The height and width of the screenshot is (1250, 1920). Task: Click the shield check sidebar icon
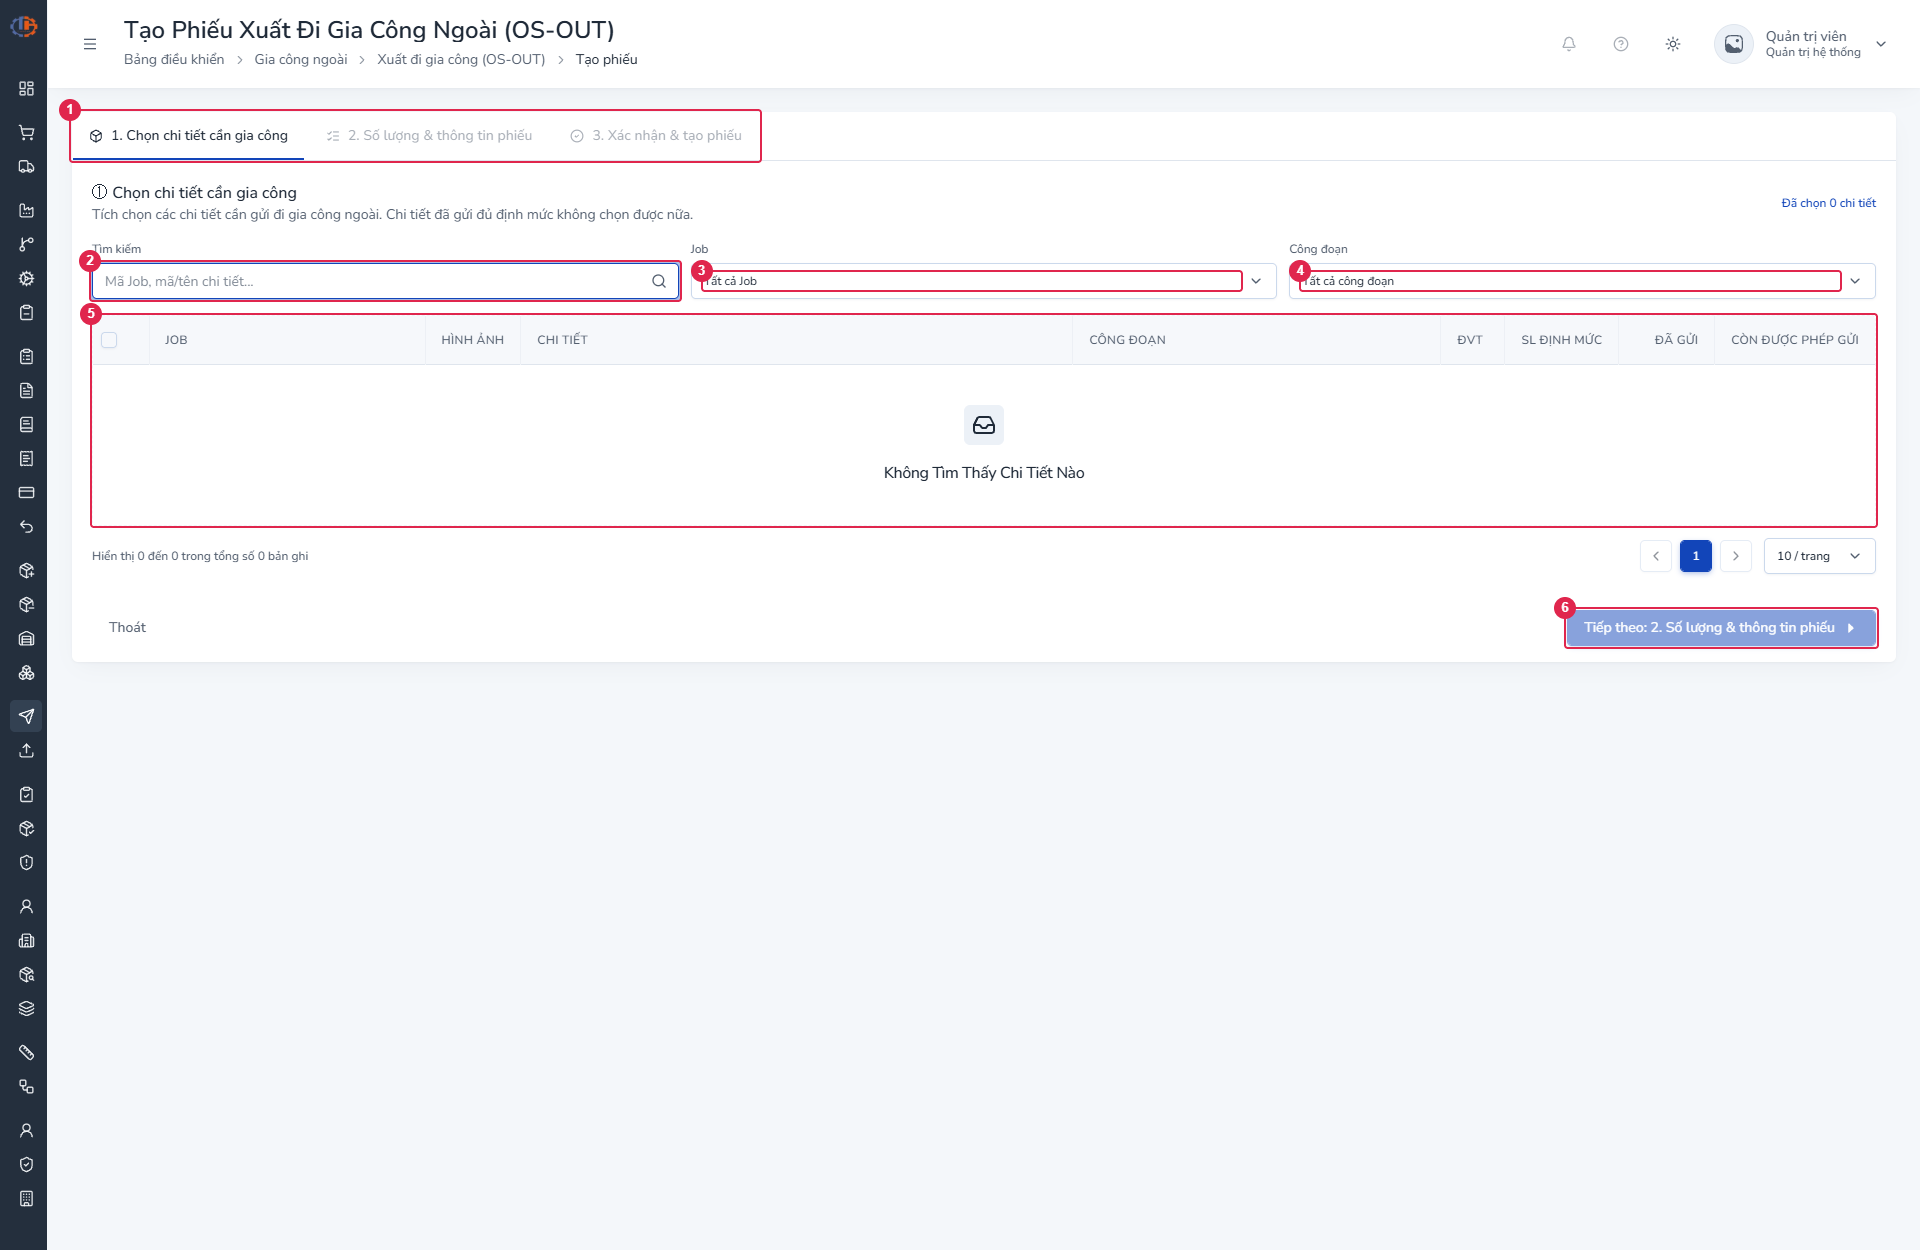click(26, 1165)
